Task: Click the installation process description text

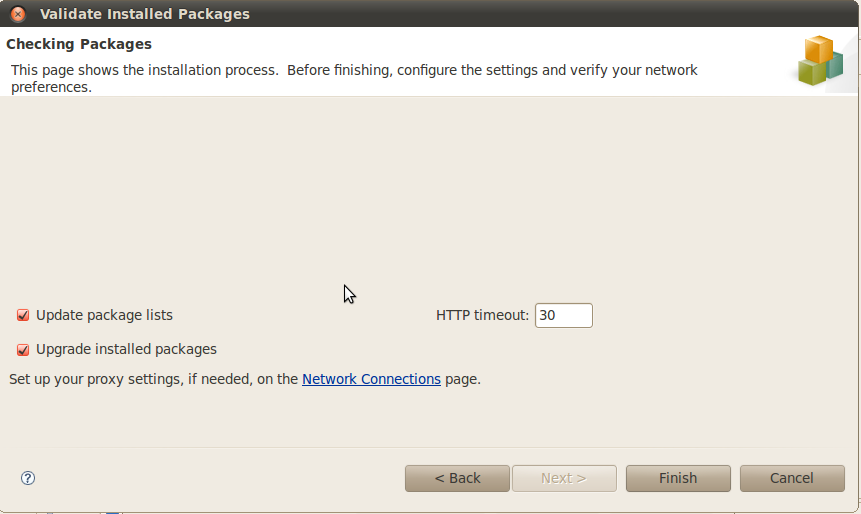Action: (x=354, y=79)
